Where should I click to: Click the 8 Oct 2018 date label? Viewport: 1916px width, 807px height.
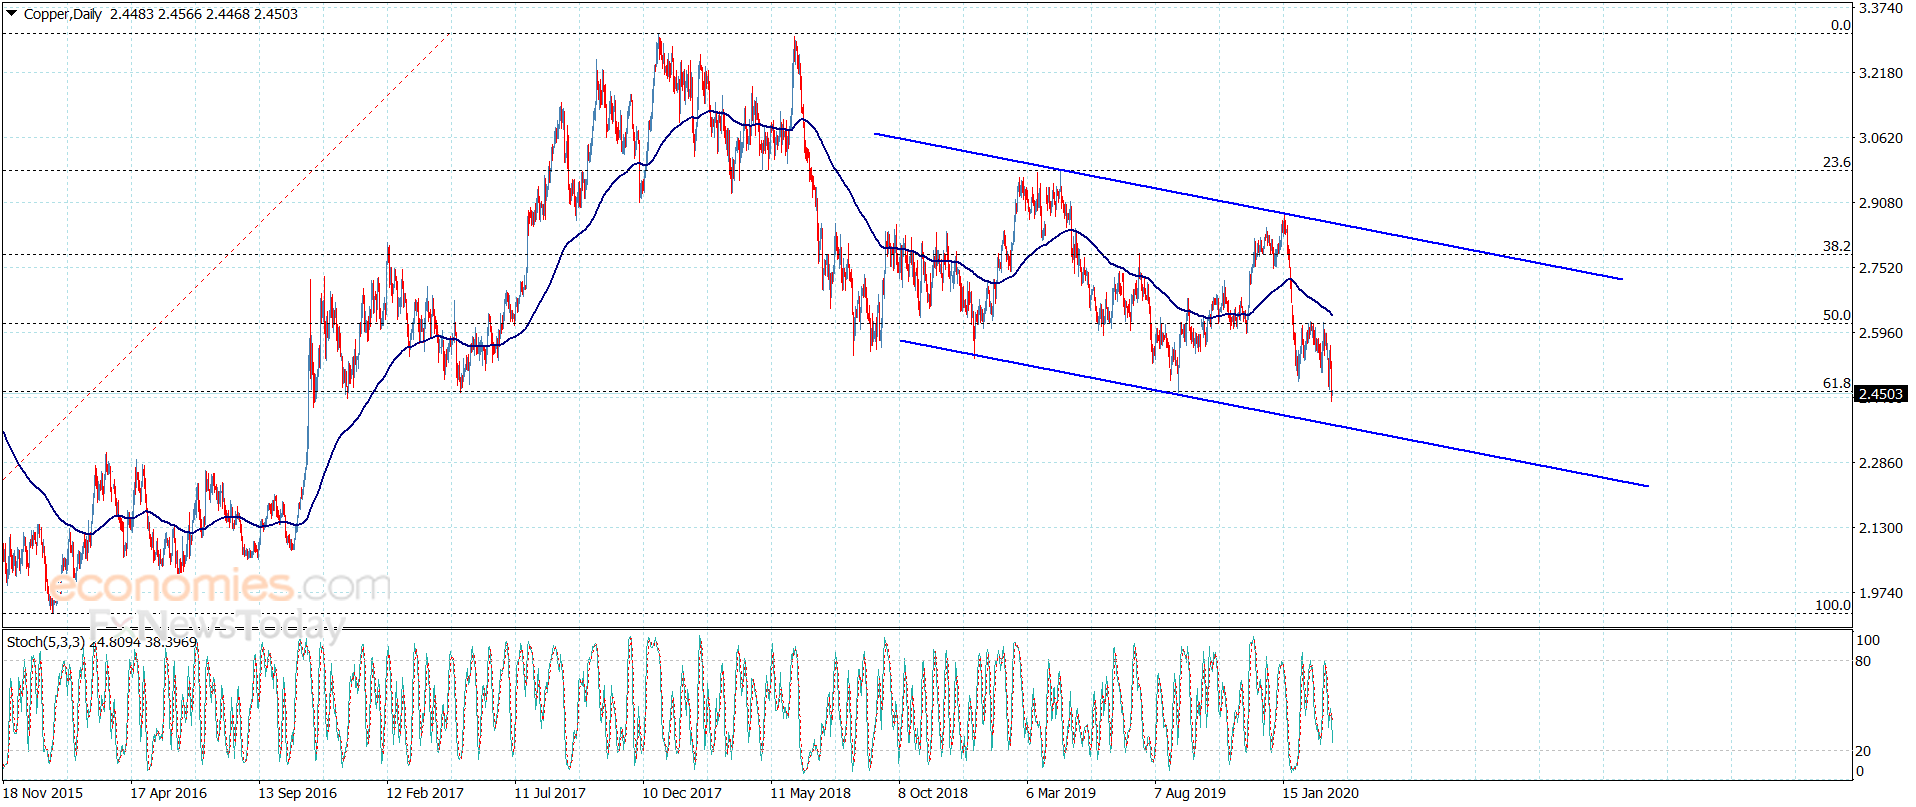pyautogui.click(x=933, y=793)
